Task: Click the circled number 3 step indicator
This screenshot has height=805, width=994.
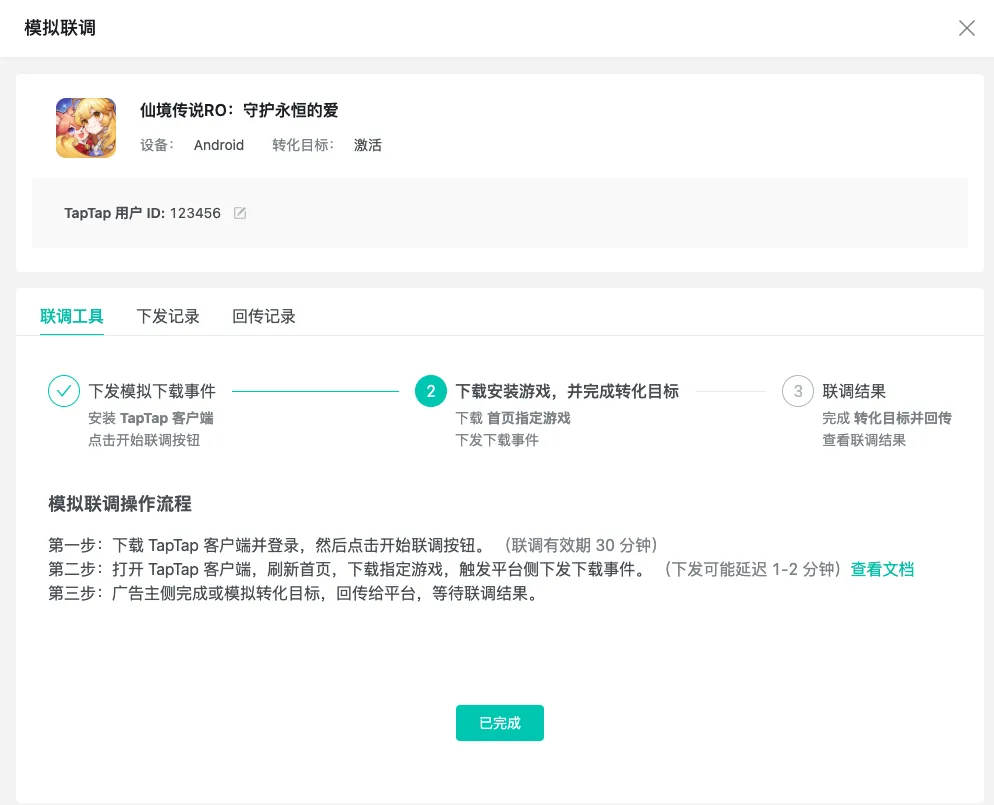Action: pyautogui.click(x=797, y=391)
